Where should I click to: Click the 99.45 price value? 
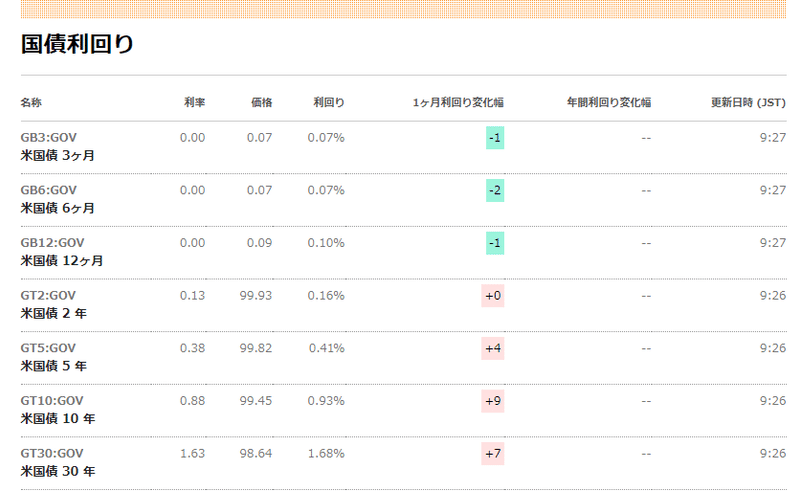256,400
